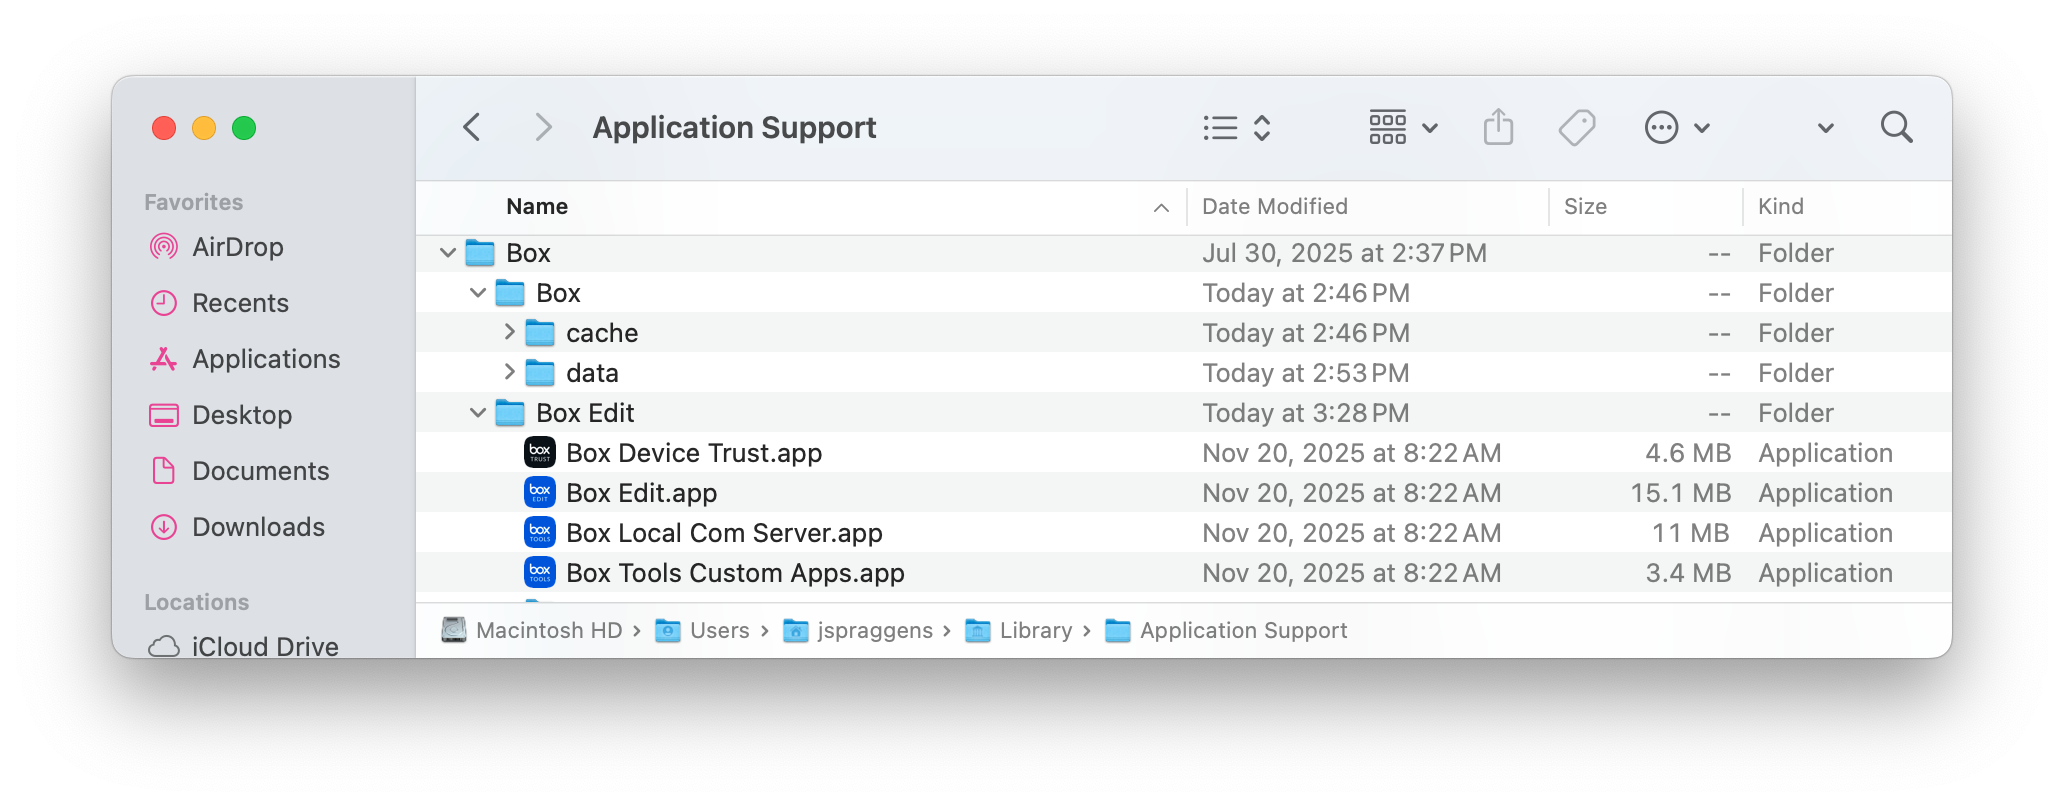
Task: Expand the cache folder
Action: [x=509, y=332]
